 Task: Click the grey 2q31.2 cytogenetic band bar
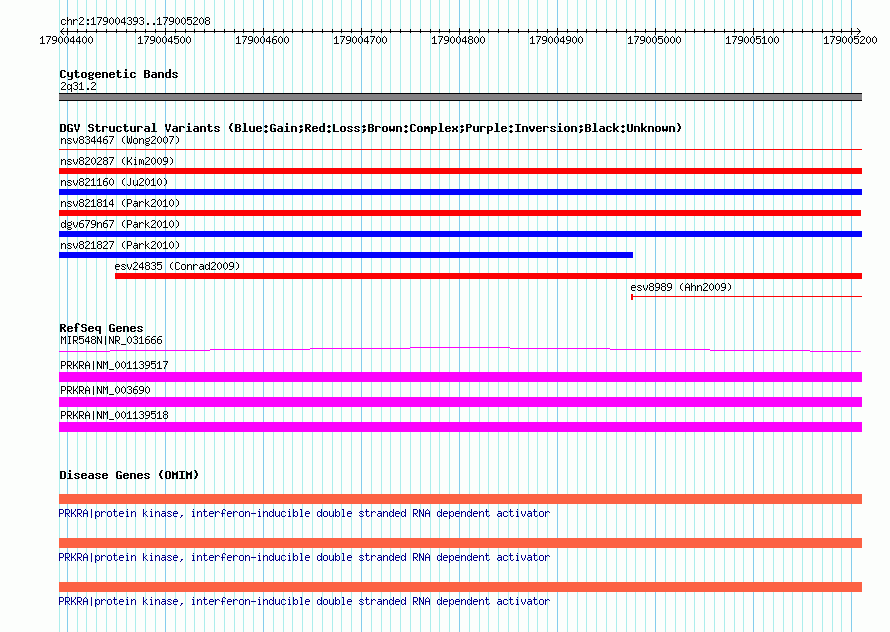[460, 97]
